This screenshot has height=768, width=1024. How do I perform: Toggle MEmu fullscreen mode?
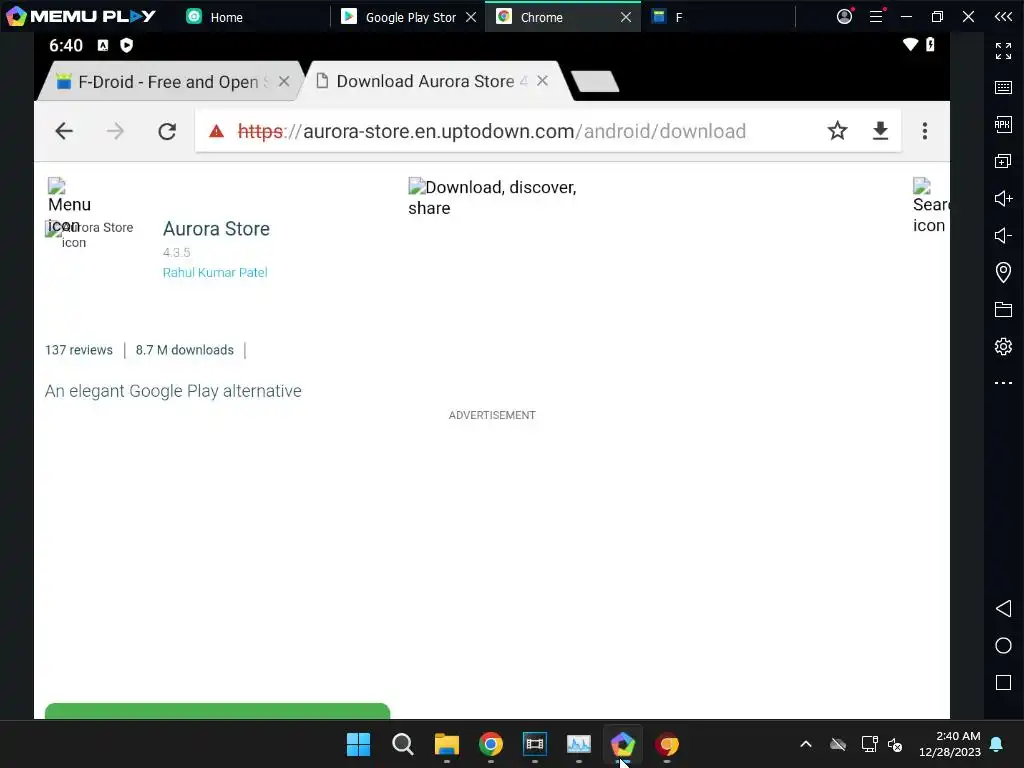pos(1003,50)
